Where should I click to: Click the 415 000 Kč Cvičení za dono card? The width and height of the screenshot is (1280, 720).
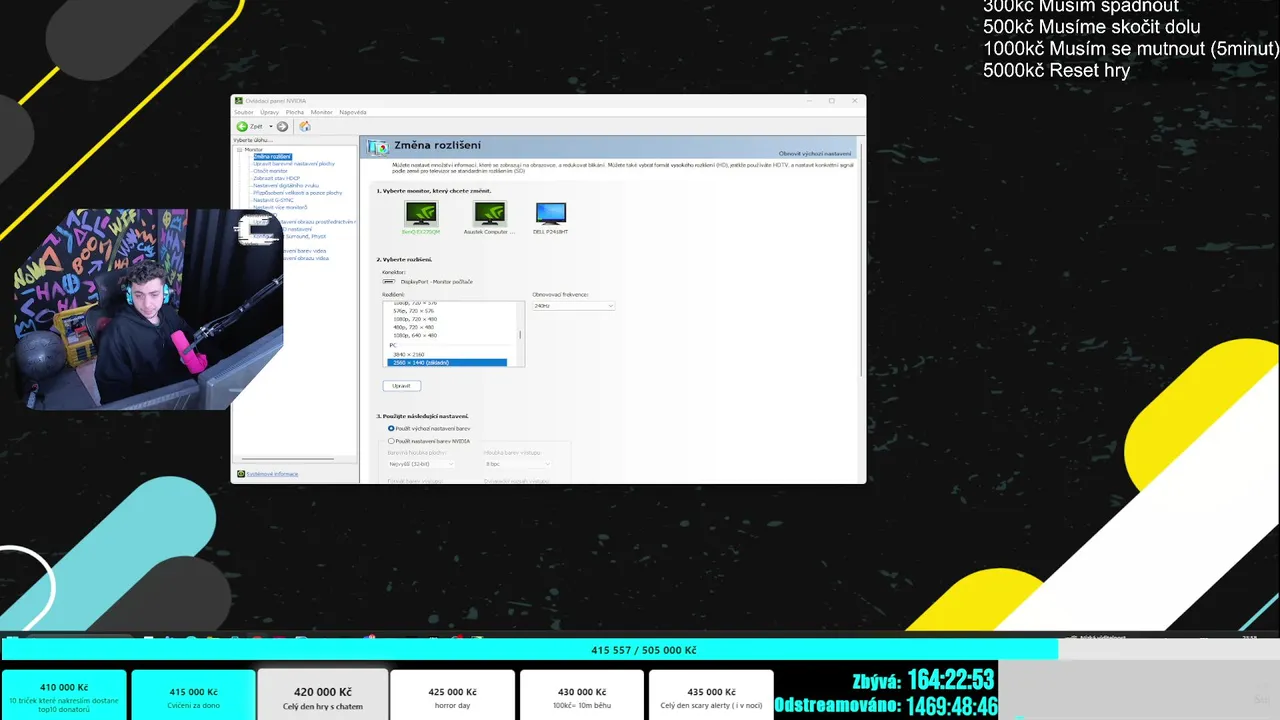click(193, 695)
